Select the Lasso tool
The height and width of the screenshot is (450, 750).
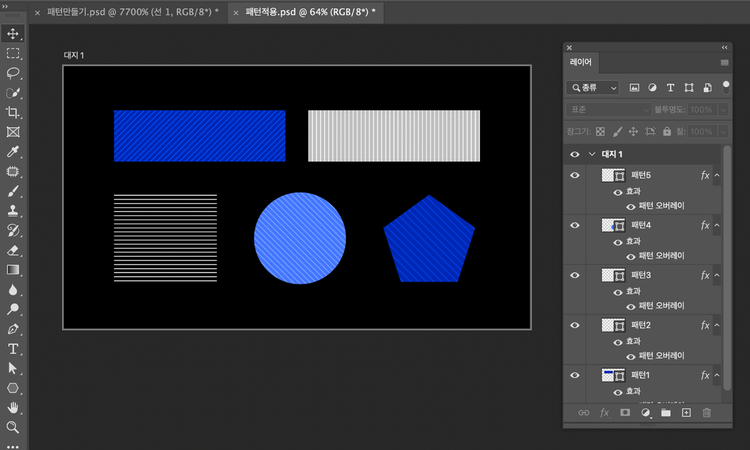point(14,73)
